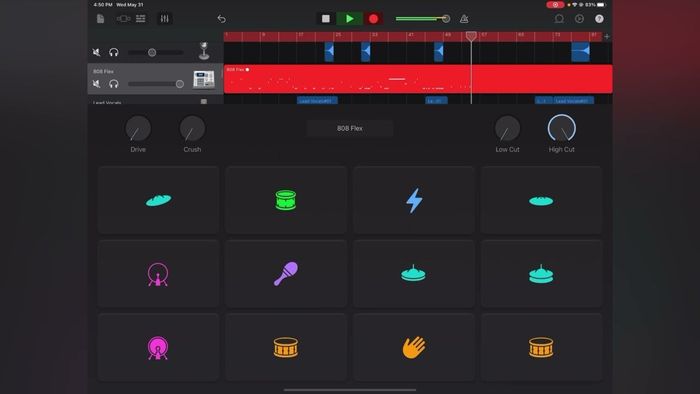Viewport: 700px width, 394px height.
Task: Select the red 808 Flex region
Action: tap(418, 79)
